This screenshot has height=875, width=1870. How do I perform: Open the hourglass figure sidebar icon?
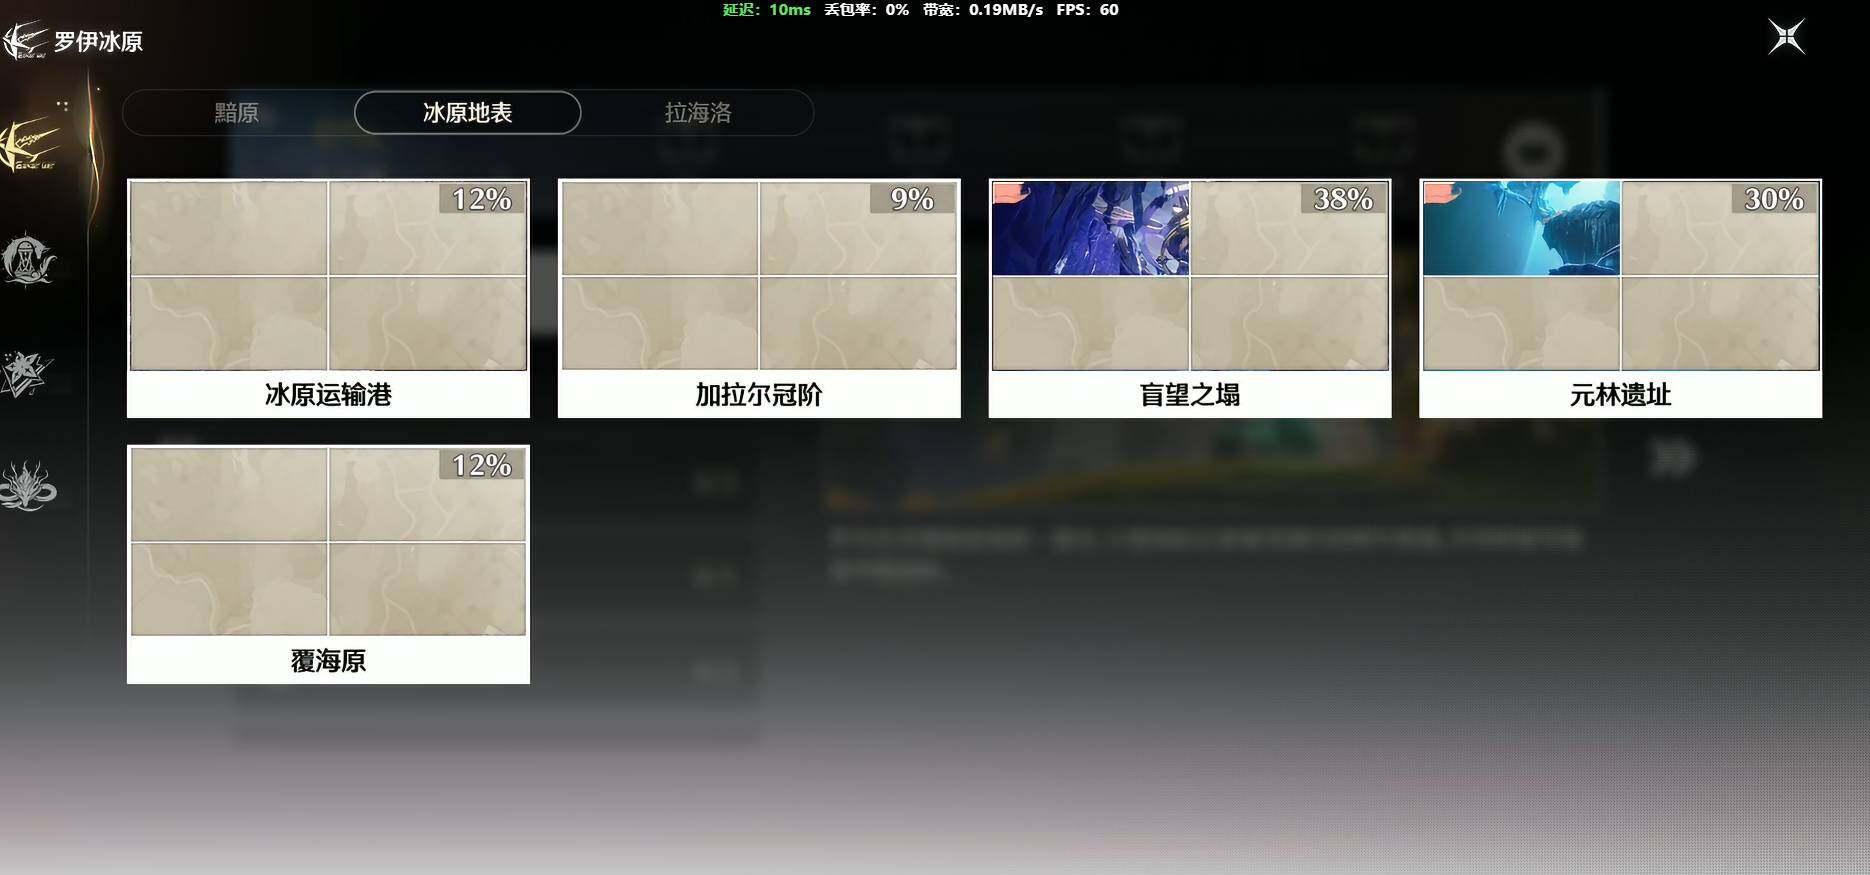click(x=29, y=260)
